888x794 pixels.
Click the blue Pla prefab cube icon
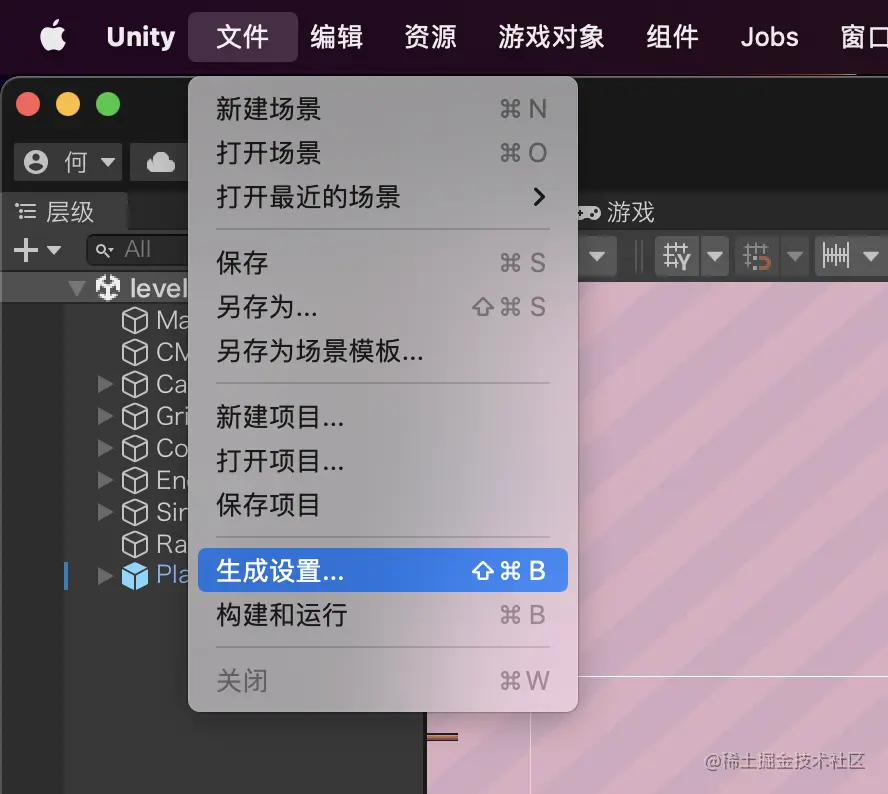(135, 575)
